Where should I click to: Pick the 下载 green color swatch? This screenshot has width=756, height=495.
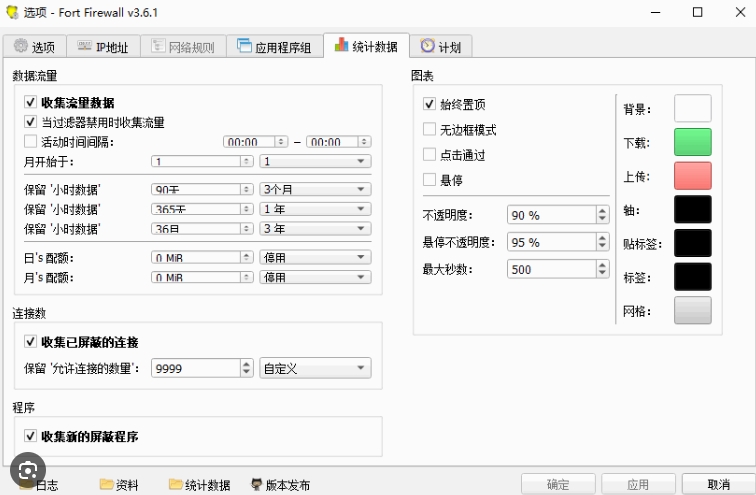(x=692, y=142)
